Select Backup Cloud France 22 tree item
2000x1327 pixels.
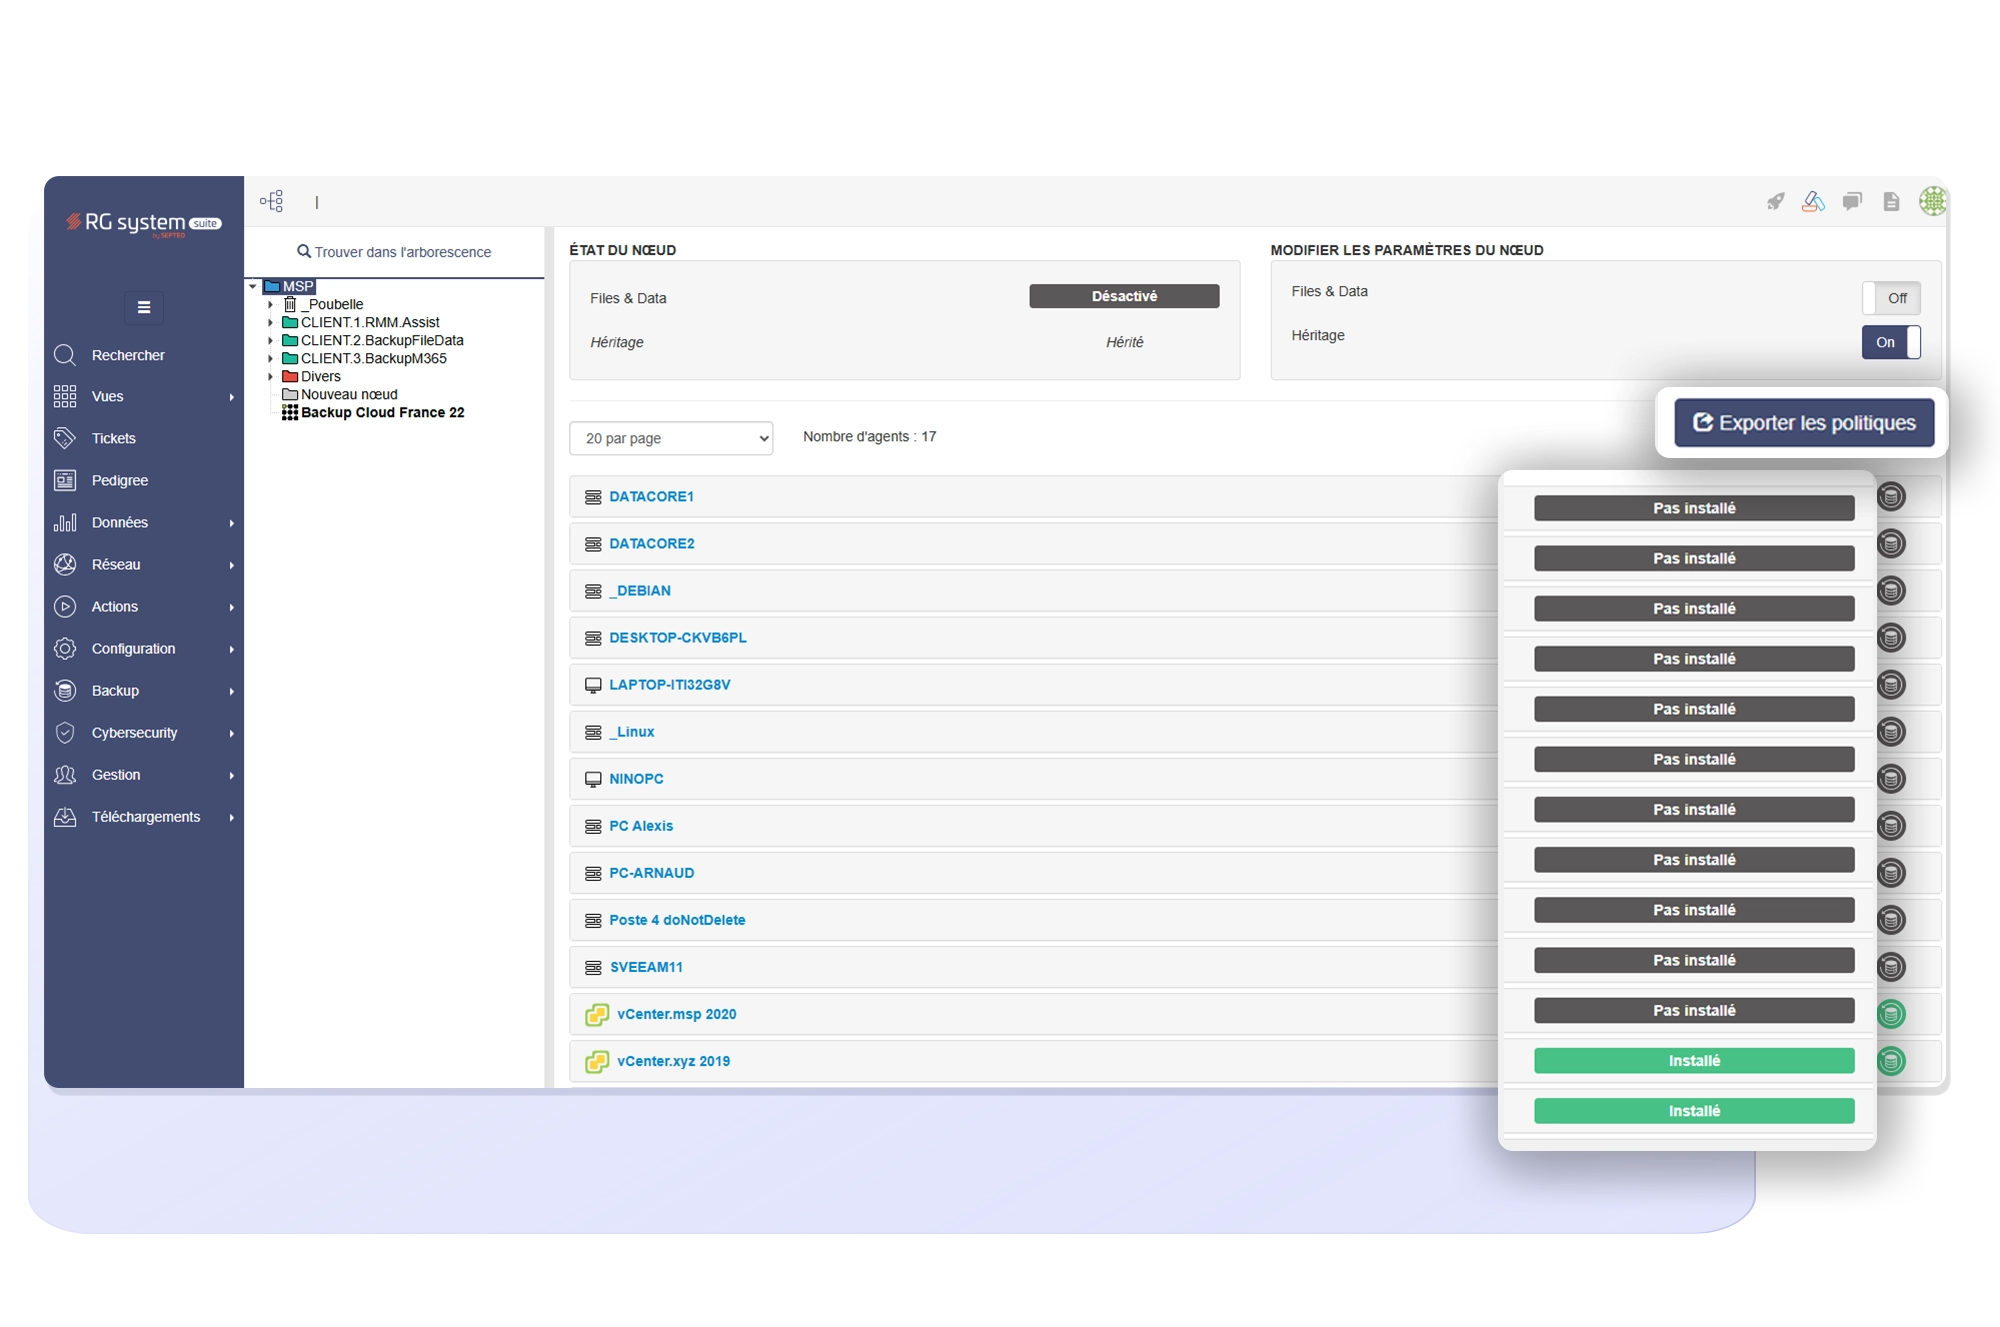point(382,412)
